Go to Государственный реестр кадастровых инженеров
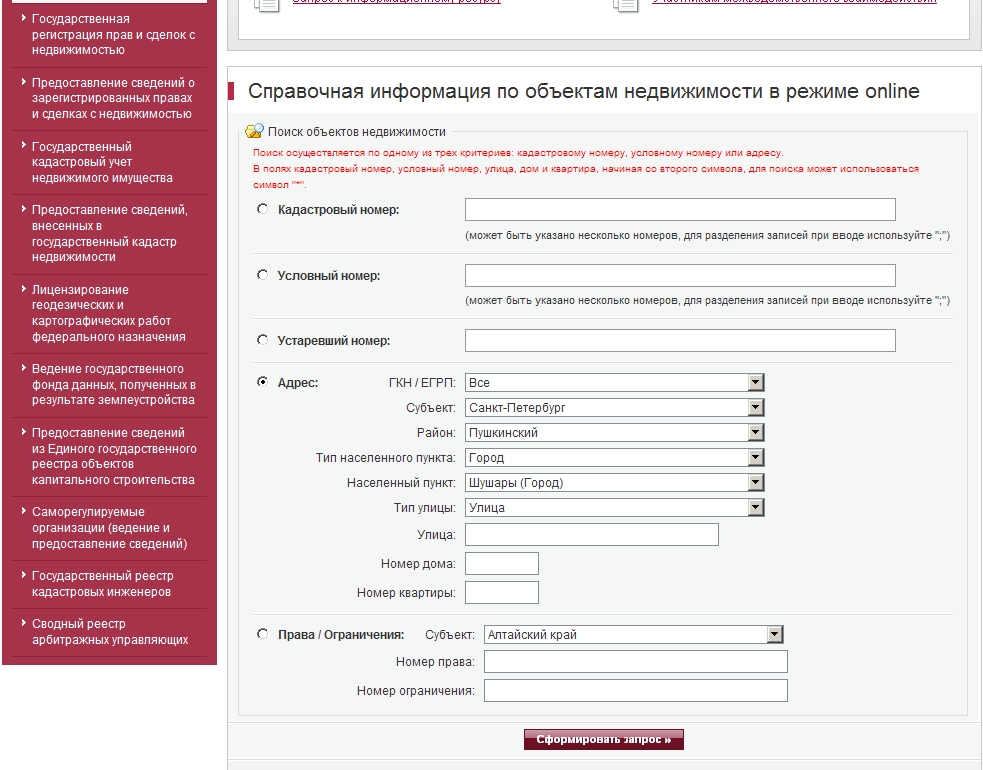The width and height of the screenshot is (983, 770). click(102, 584)
